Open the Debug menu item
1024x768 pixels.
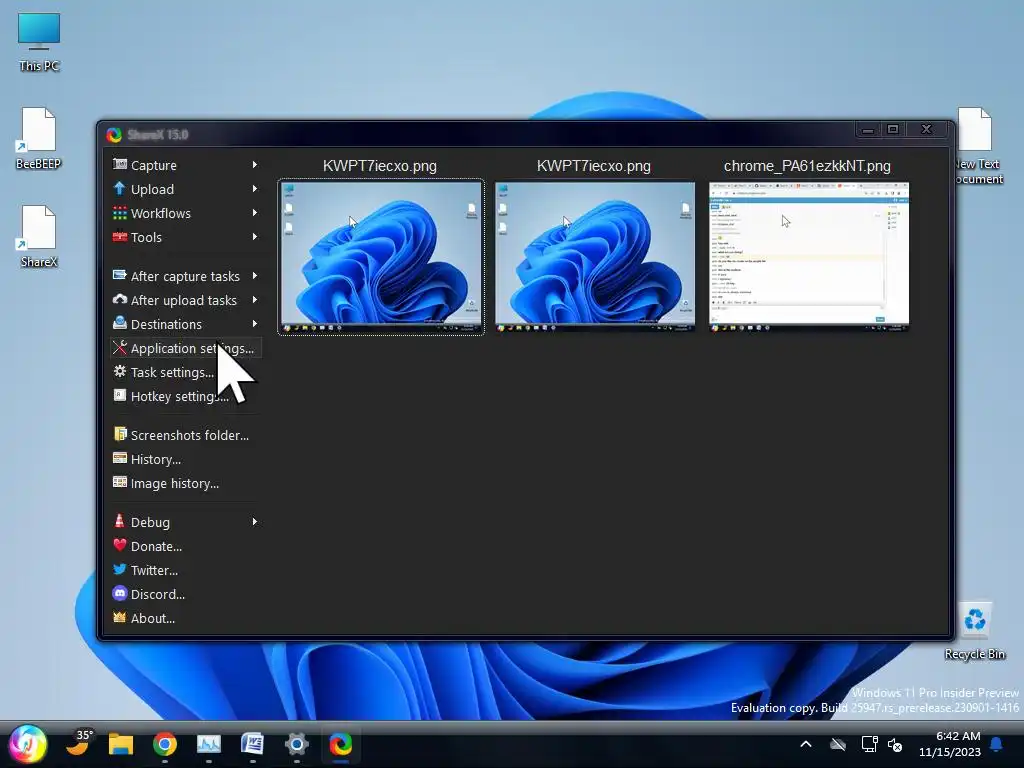tap(186, 522)
